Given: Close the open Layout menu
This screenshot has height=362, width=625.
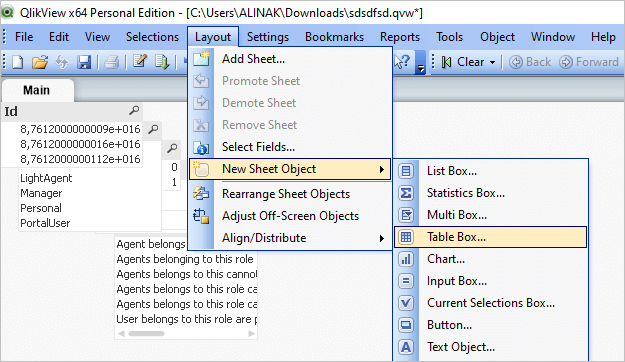Looking at the screenshot, I should point(213,37).
